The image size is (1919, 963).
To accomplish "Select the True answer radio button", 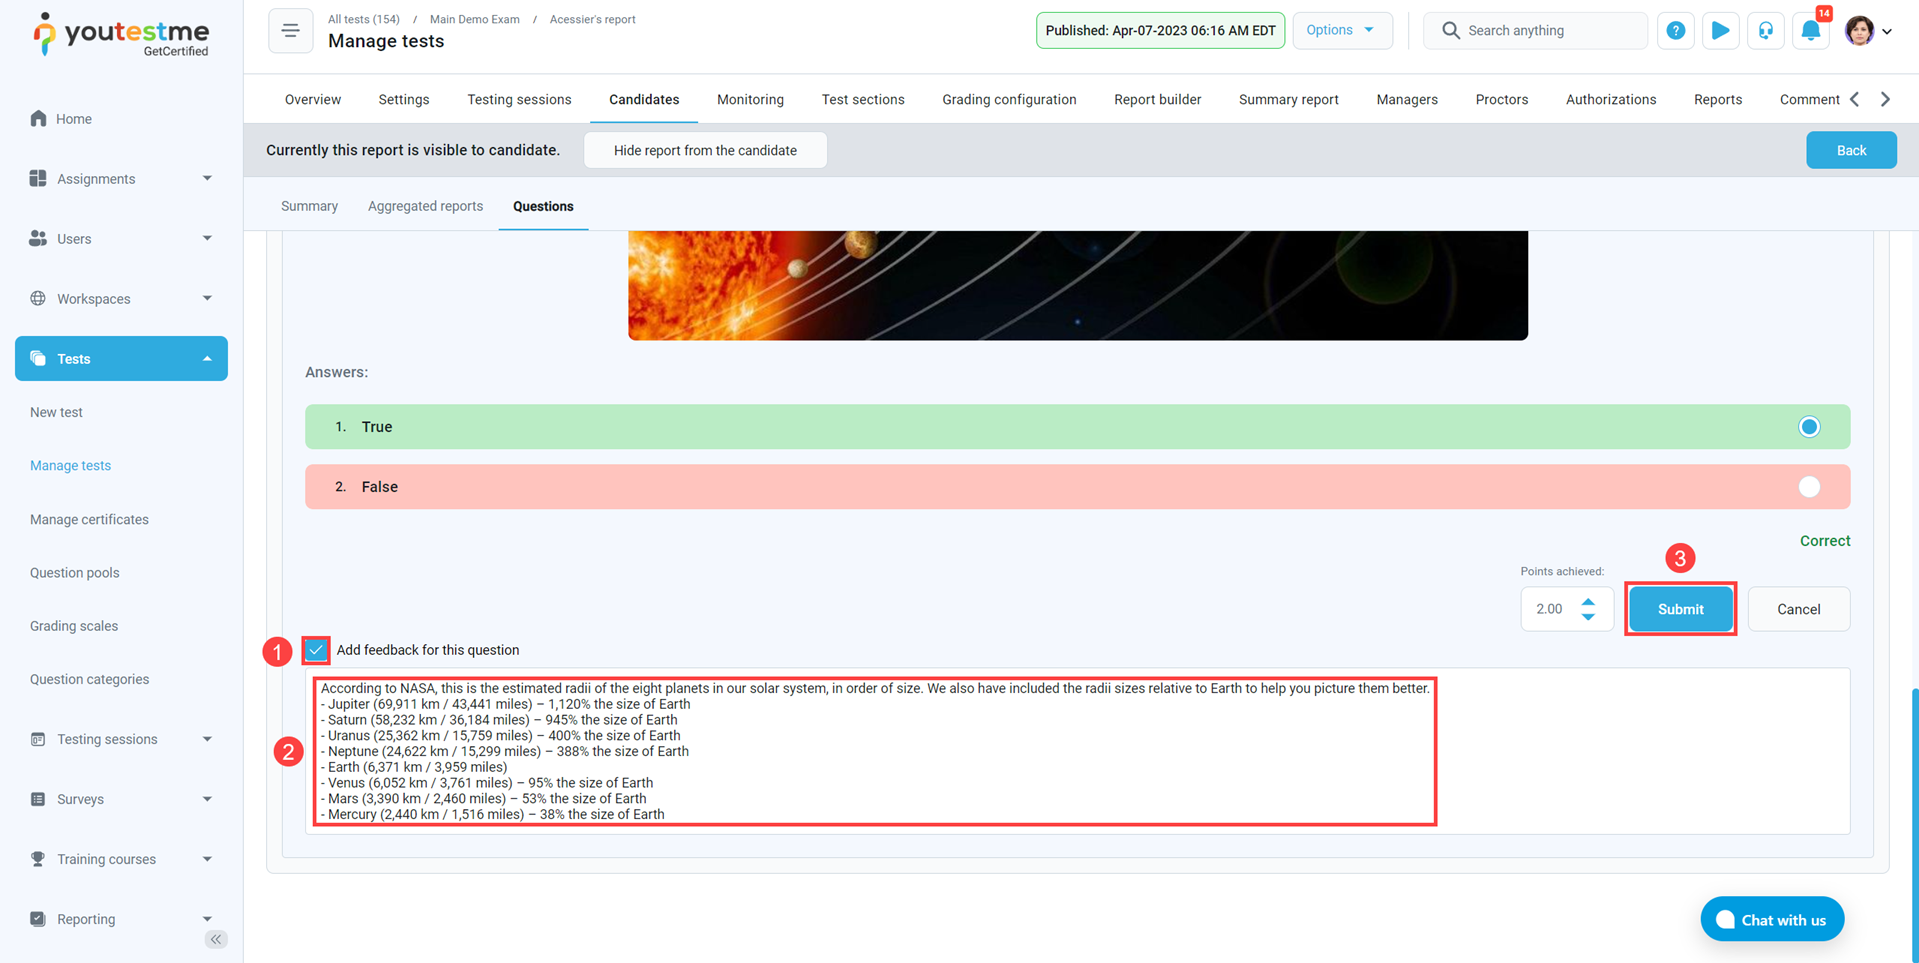I will [1809, 427].
